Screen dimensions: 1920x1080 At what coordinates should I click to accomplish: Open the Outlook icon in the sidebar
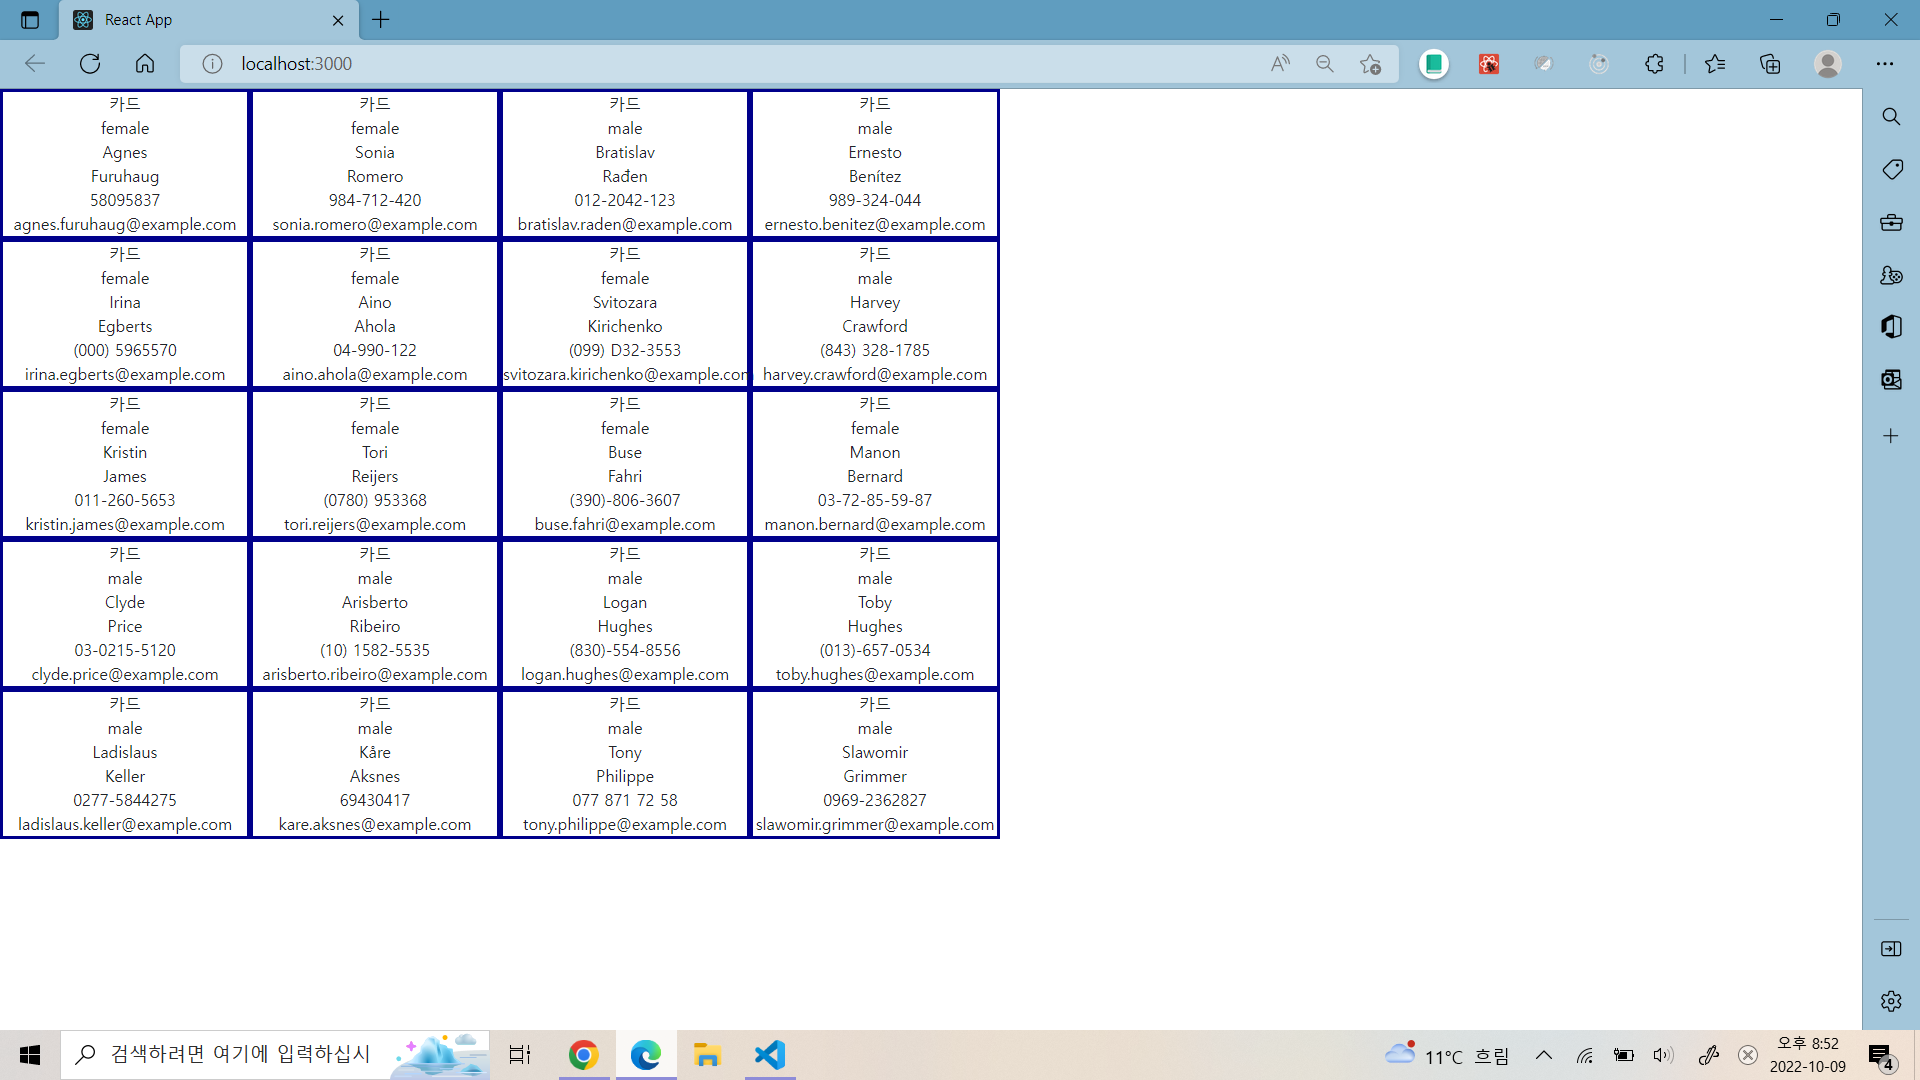point(1891,379)
